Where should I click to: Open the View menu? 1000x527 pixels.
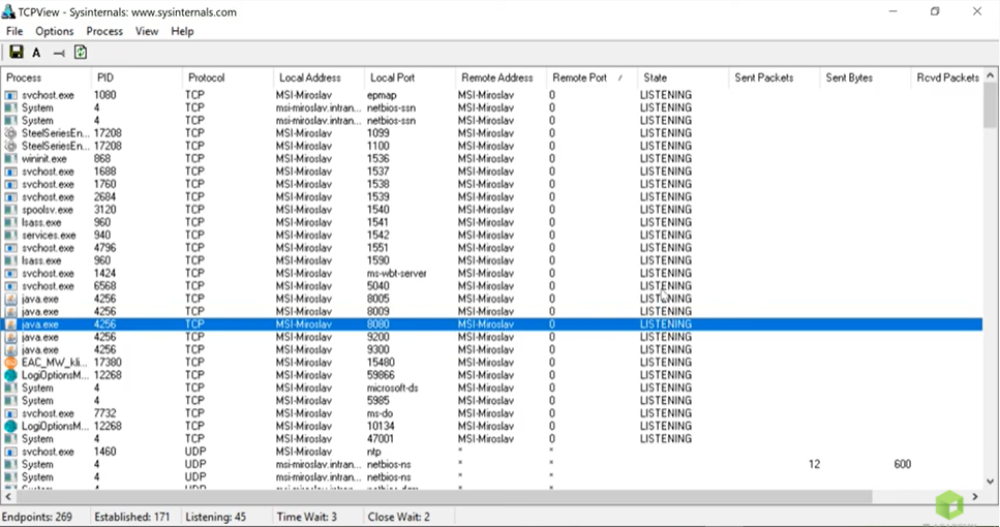147,31
